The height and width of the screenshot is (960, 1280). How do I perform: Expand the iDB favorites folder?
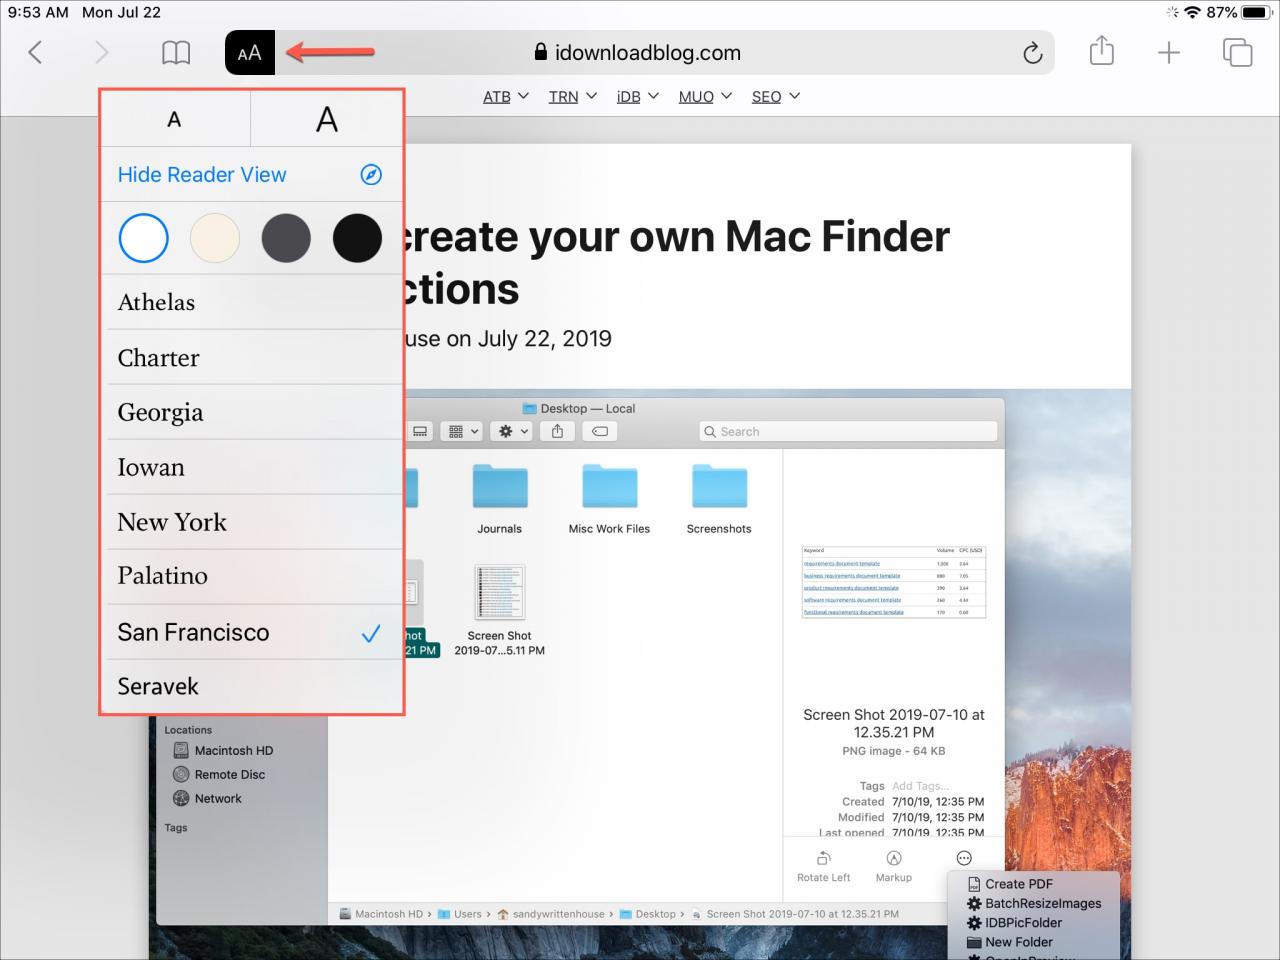[x=638, y=96]
